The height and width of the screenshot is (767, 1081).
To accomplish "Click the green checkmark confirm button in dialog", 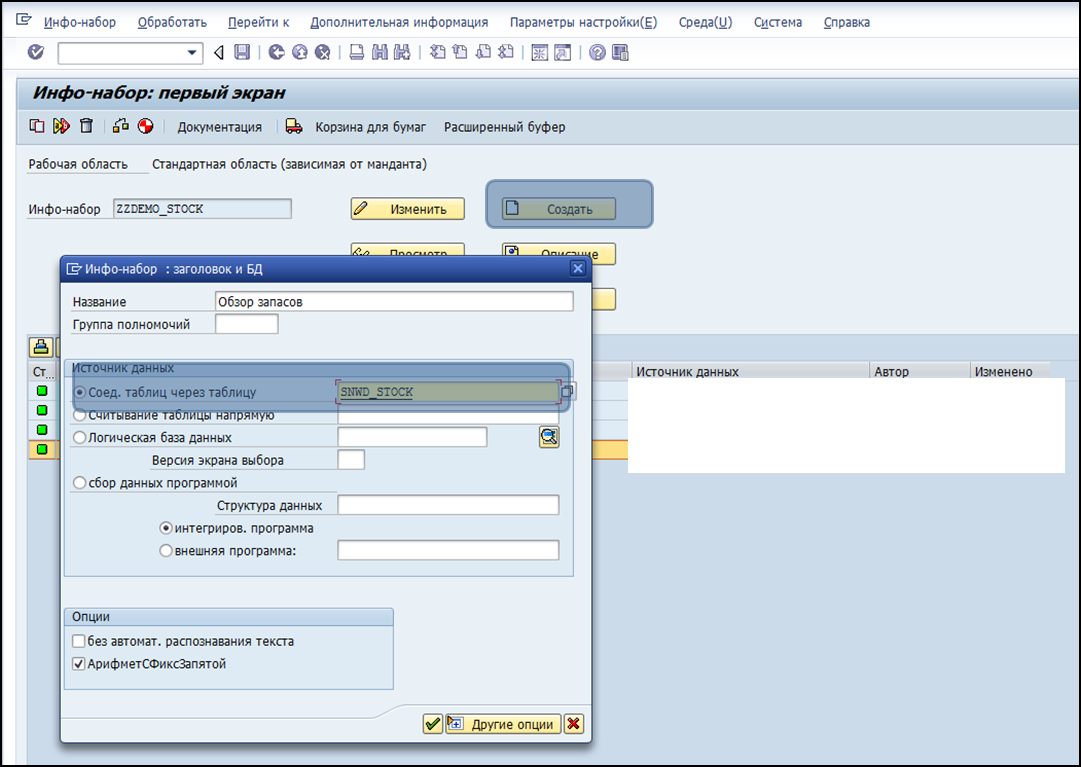I will 432,724.
